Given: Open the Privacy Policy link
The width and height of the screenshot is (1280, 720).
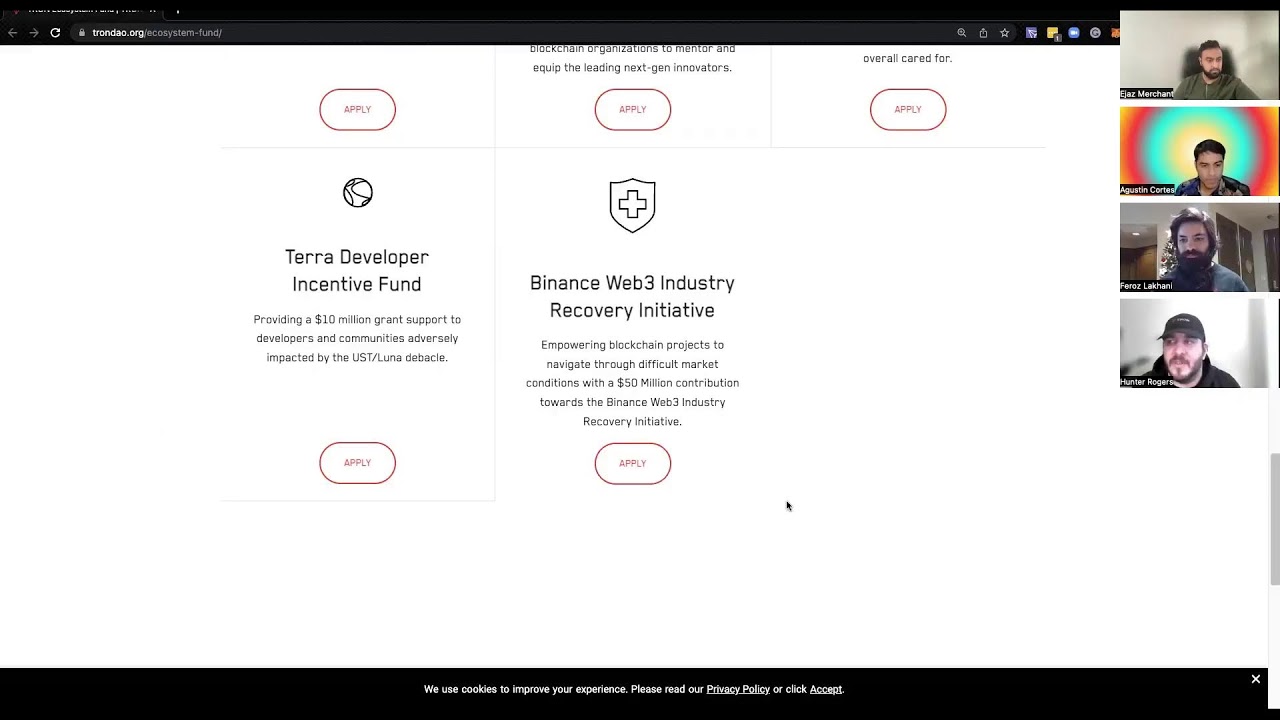Looking at the screenshot, I should point(738,689).
